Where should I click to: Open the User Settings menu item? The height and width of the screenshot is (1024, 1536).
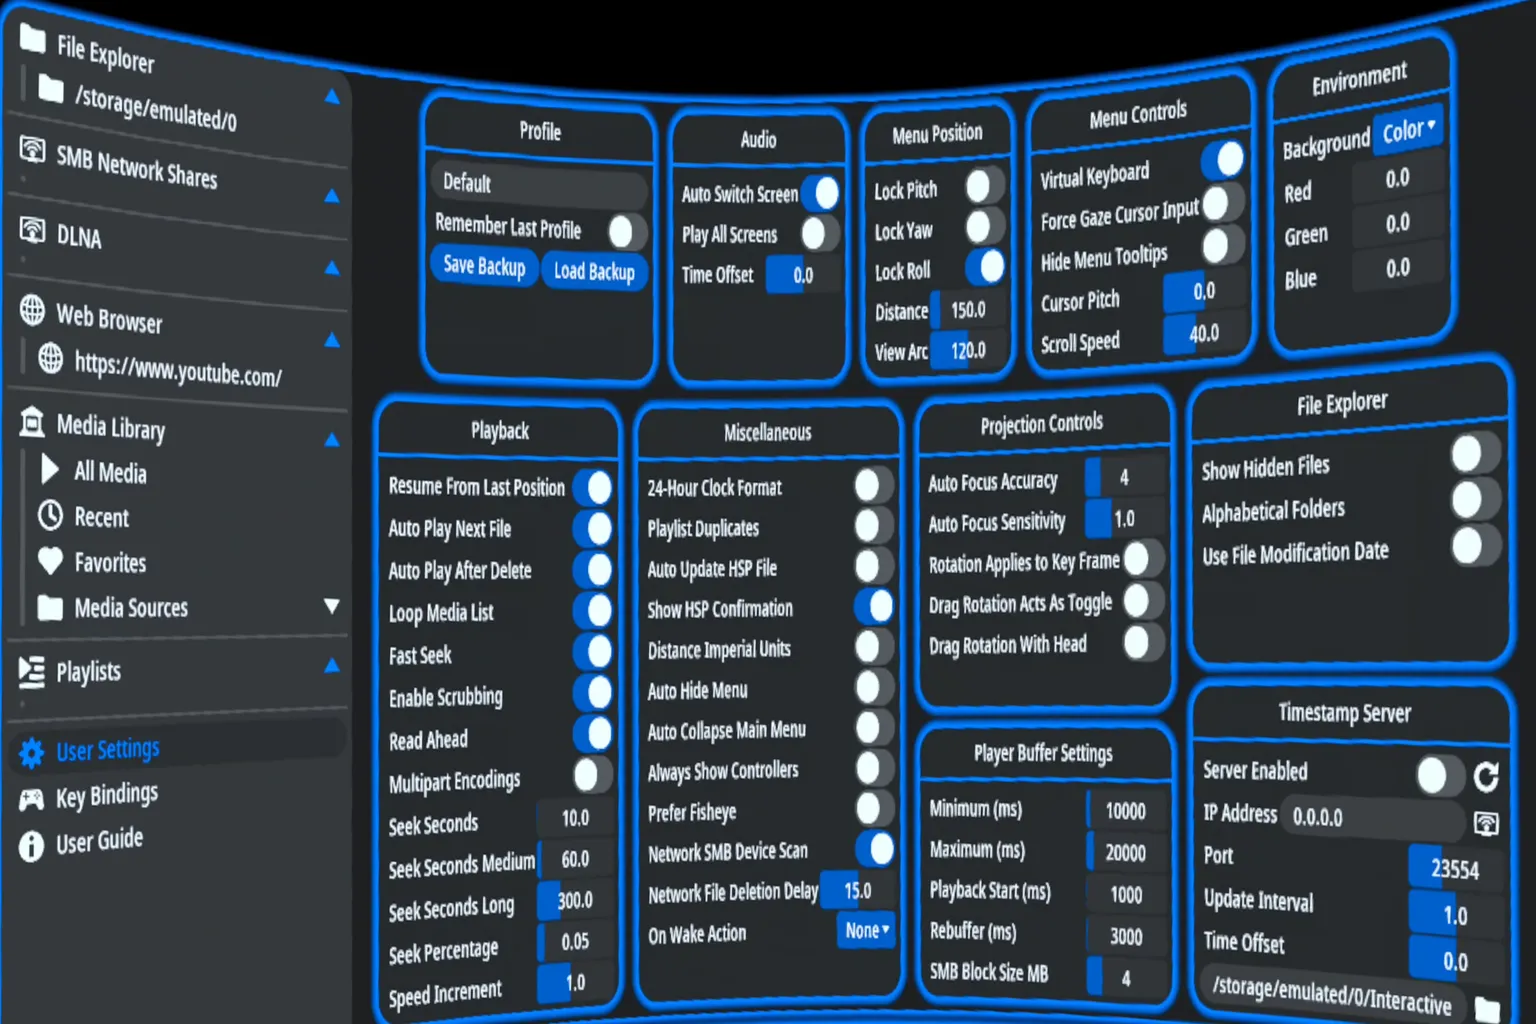[x=107, y=750]
